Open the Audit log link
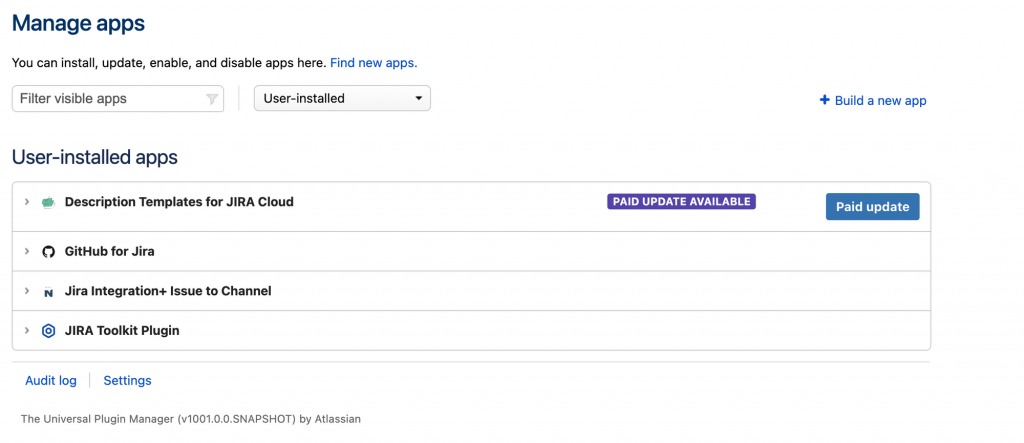Image resolution: width=1024 pixels, height=443 pixels. [51, 381]
